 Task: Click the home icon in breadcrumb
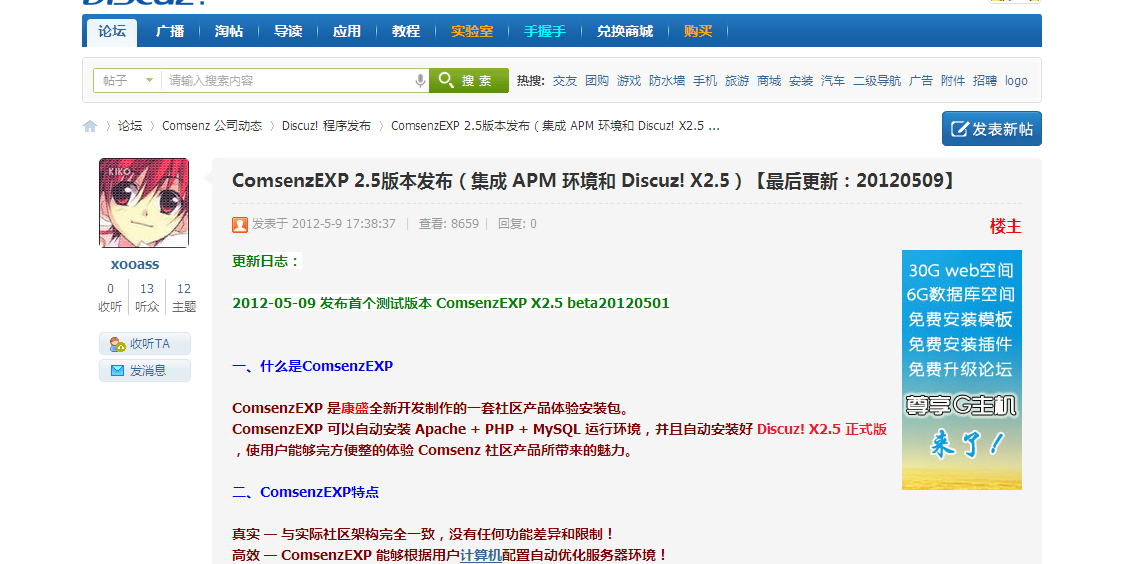click(x=90, y=126)
